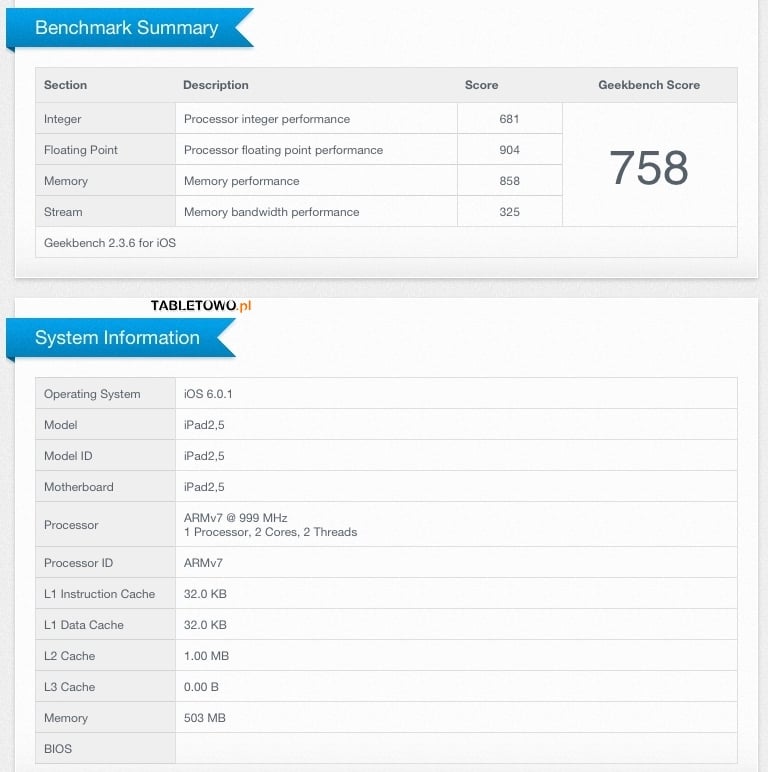Screen dimensions: 768x772
Task: Select the 'Geekbench Score' column header
Action: pyautogui.click(x=649, y=85)
